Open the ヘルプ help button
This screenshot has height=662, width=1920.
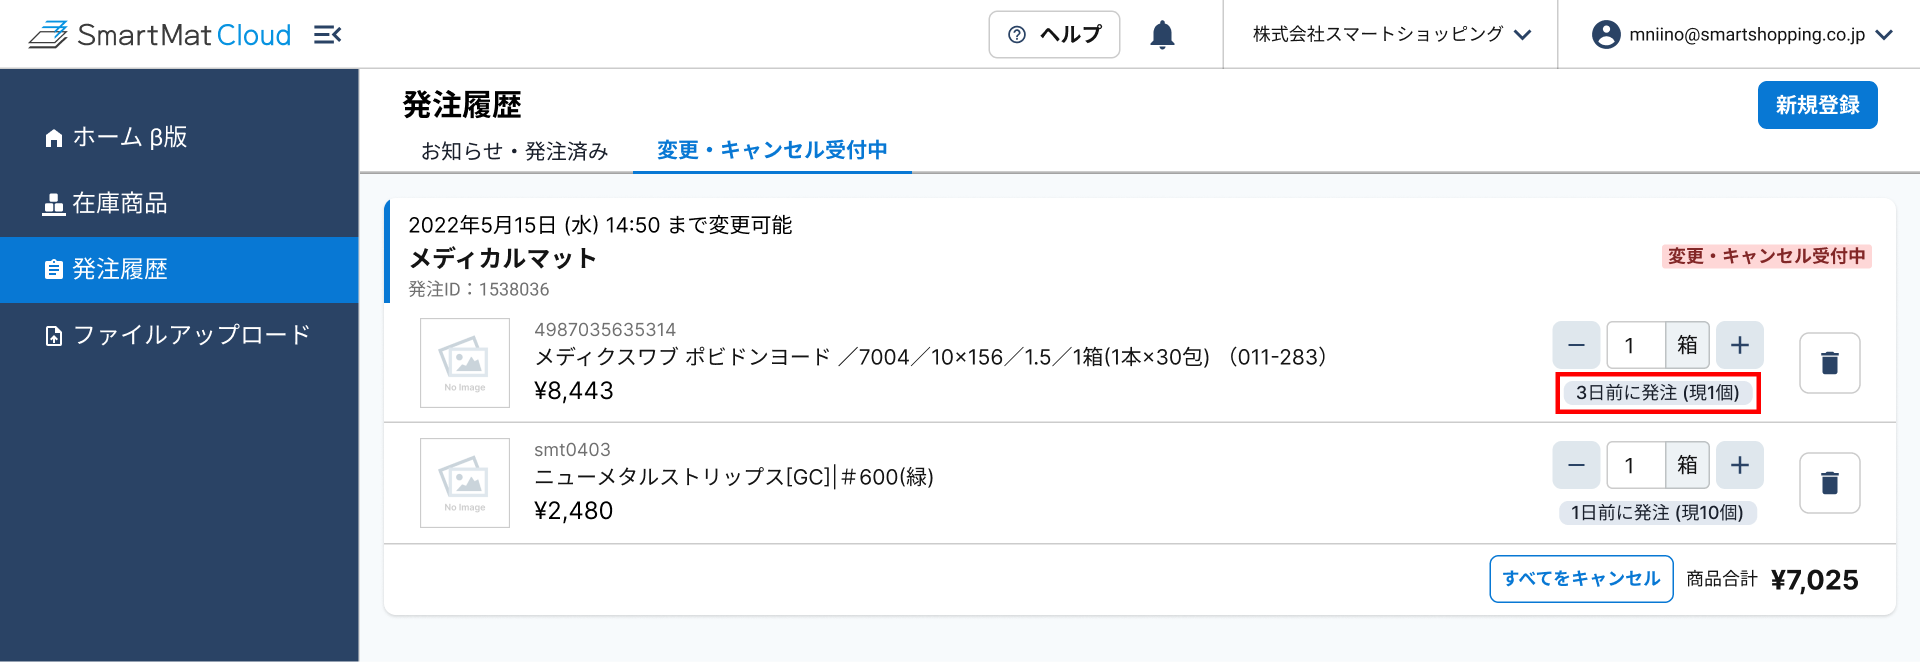click(x=1054, y=35)
